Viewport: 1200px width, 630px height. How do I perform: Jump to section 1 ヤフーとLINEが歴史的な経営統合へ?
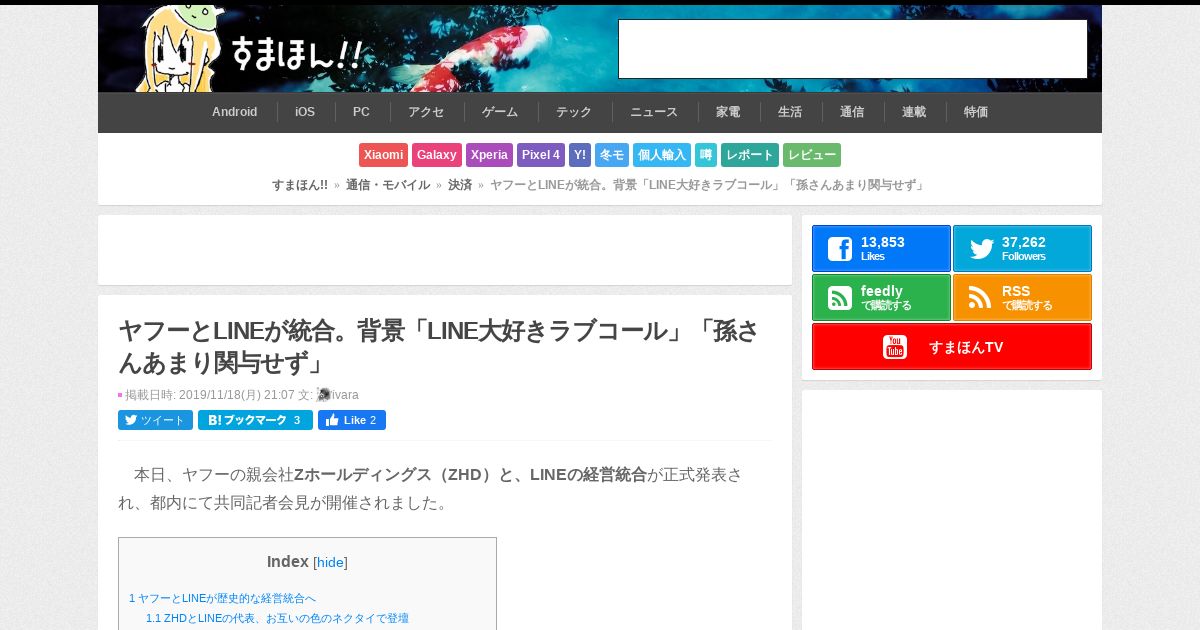tap(222, 598)
